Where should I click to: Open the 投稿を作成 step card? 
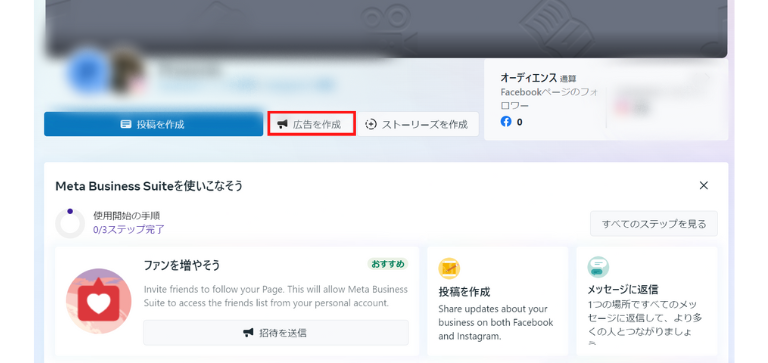498,301
